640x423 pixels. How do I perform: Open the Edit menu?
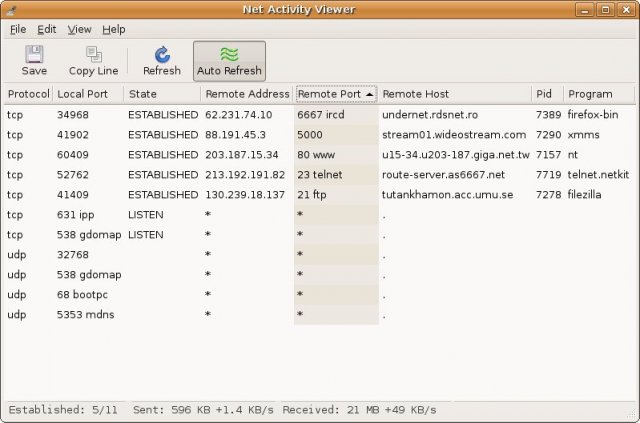47,29
